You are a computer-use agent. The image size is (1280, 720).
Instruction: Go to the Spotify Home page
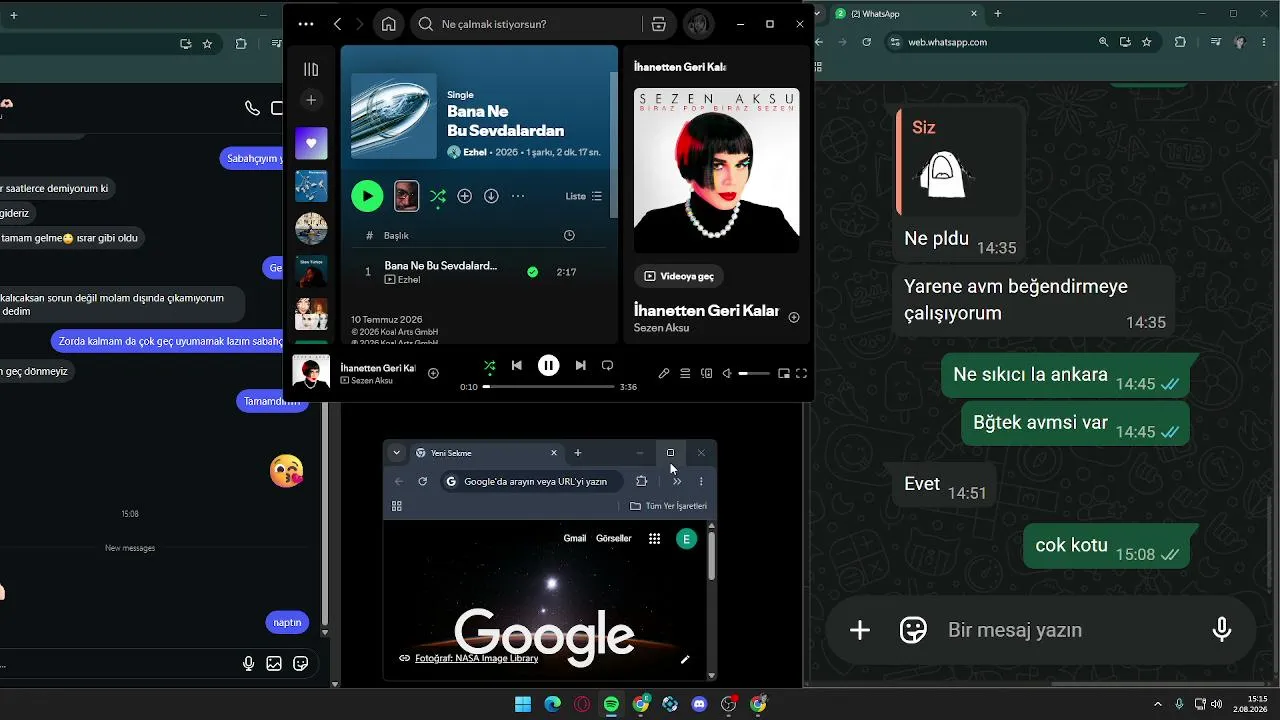coord(388,24)
